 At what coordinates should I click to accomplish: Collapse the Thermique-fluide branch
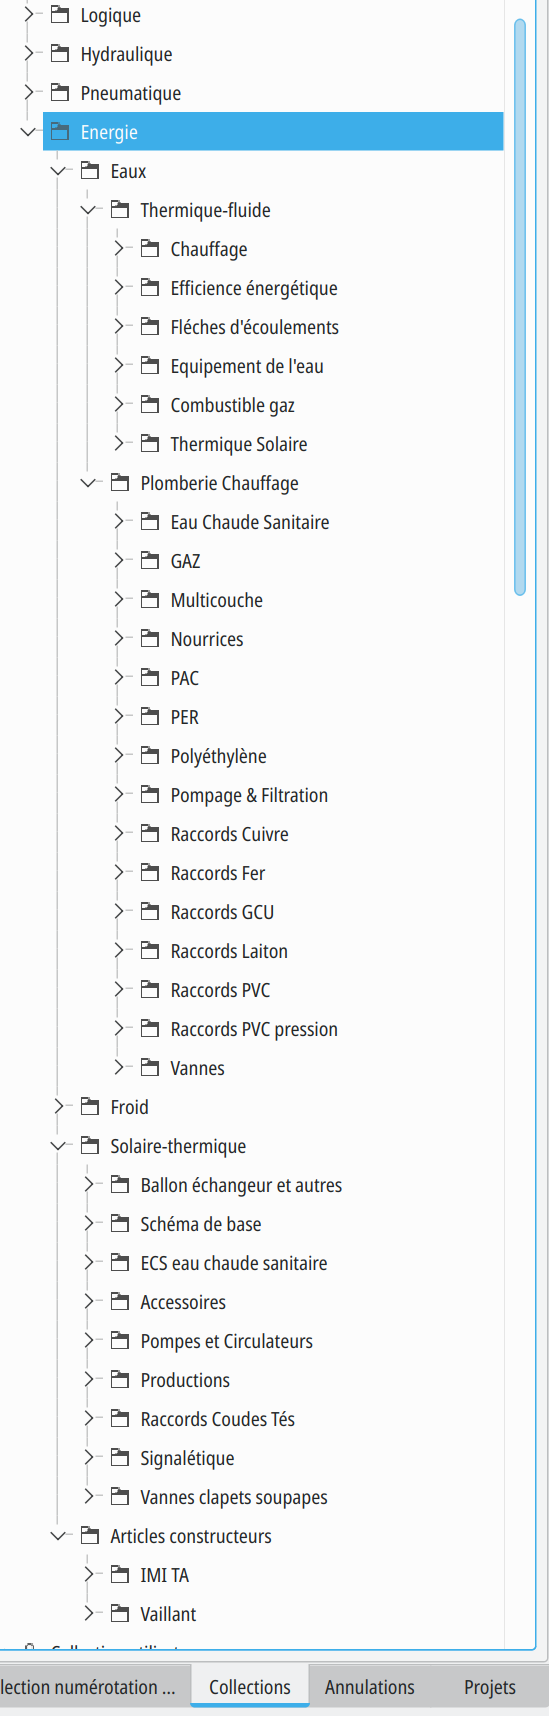click(x=88, y=210)
